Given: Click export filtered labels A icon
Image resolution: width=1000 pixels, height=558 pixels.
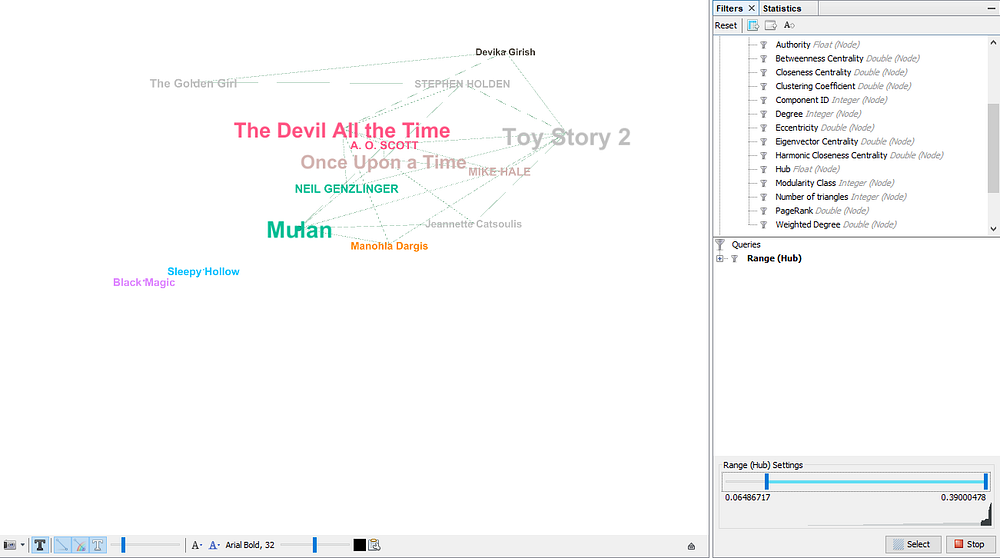Looking at the screenshot, I should [x=789, y=26].
